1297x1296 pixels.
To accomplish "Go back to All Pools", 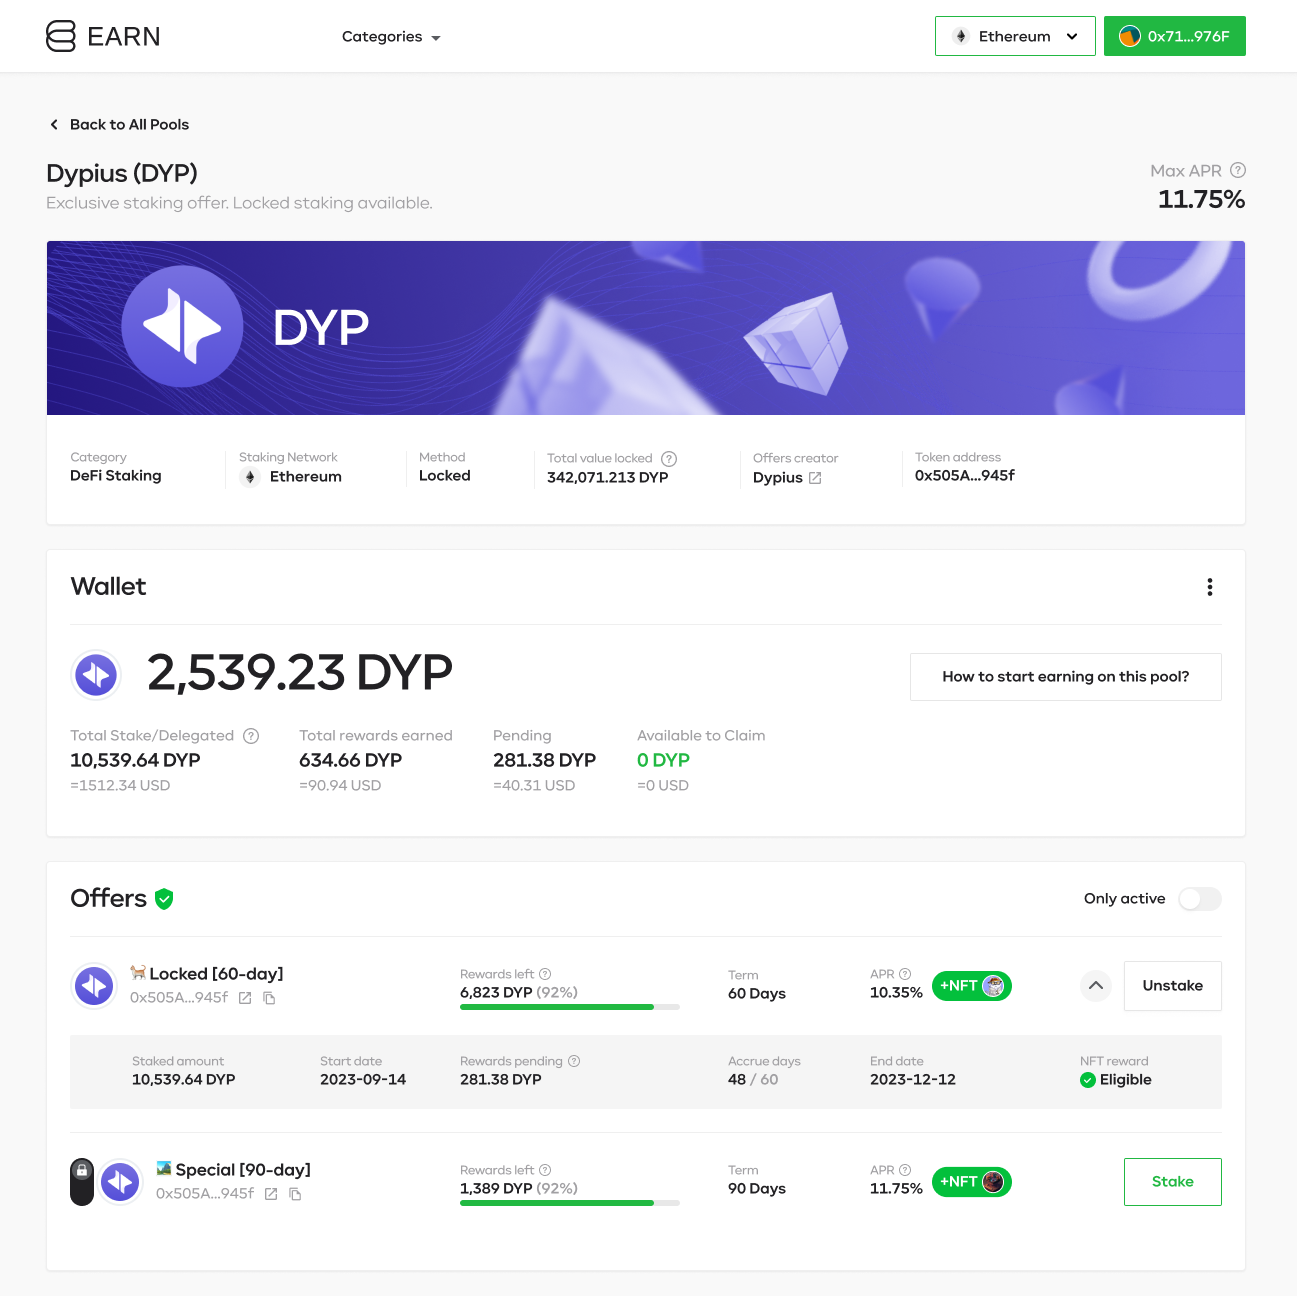I will coord(119,124).
